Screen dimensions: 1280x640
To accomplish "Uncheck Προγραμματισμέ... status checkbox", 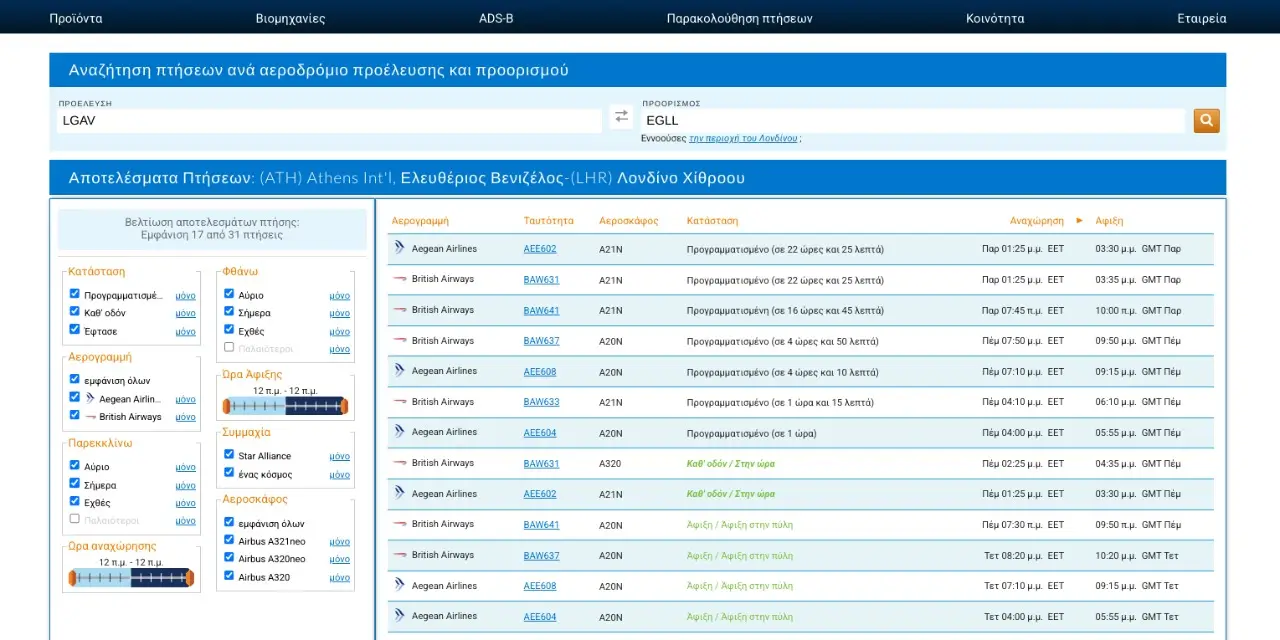I will point(74,294).
